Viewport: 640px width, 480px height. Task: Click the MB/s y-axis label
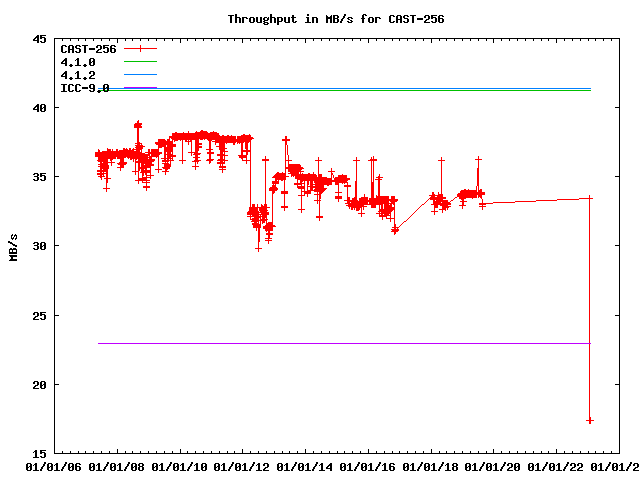click(x=13, y=245)
